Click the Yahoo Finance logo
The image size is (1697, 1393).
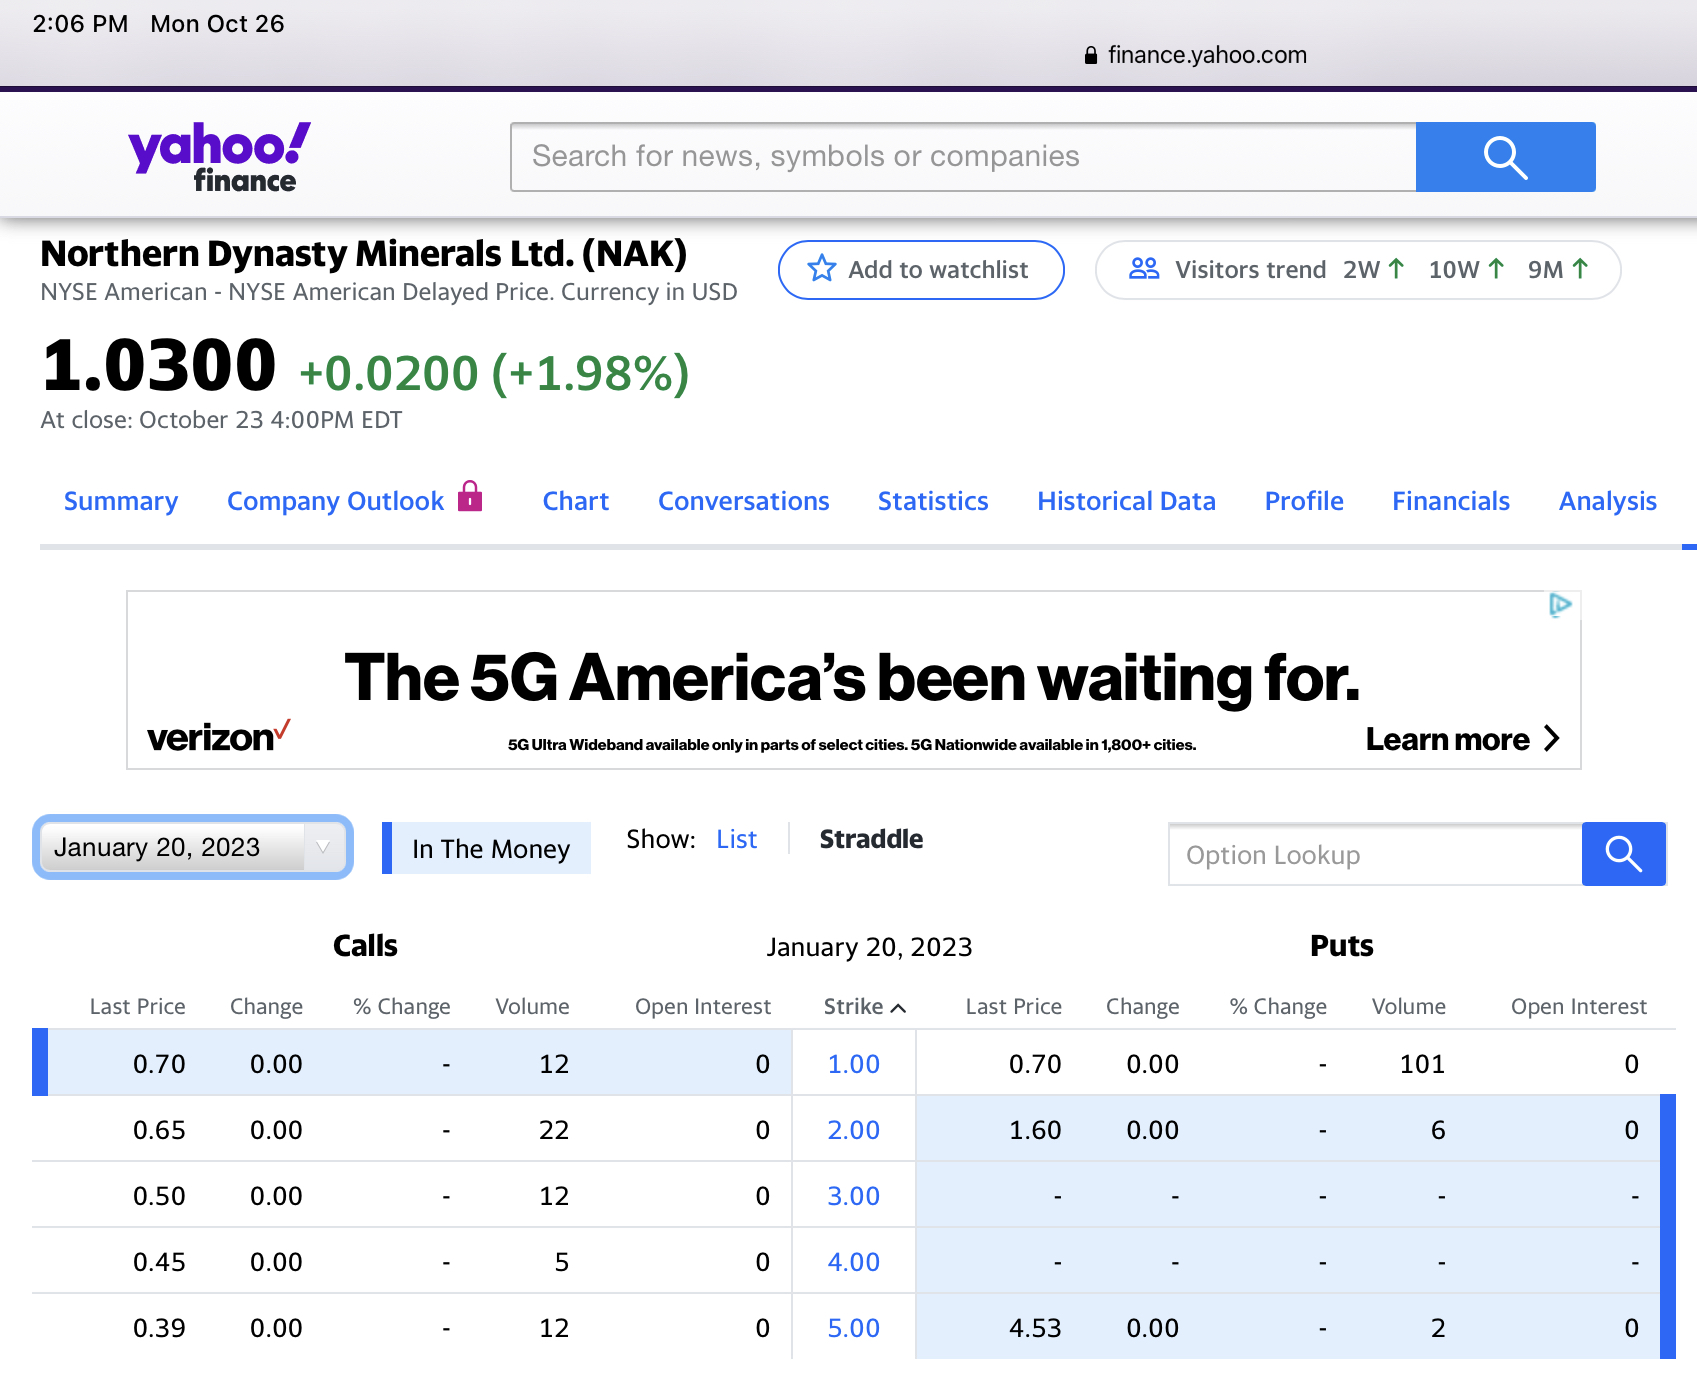pyautogui.click(x=219, y=157)
